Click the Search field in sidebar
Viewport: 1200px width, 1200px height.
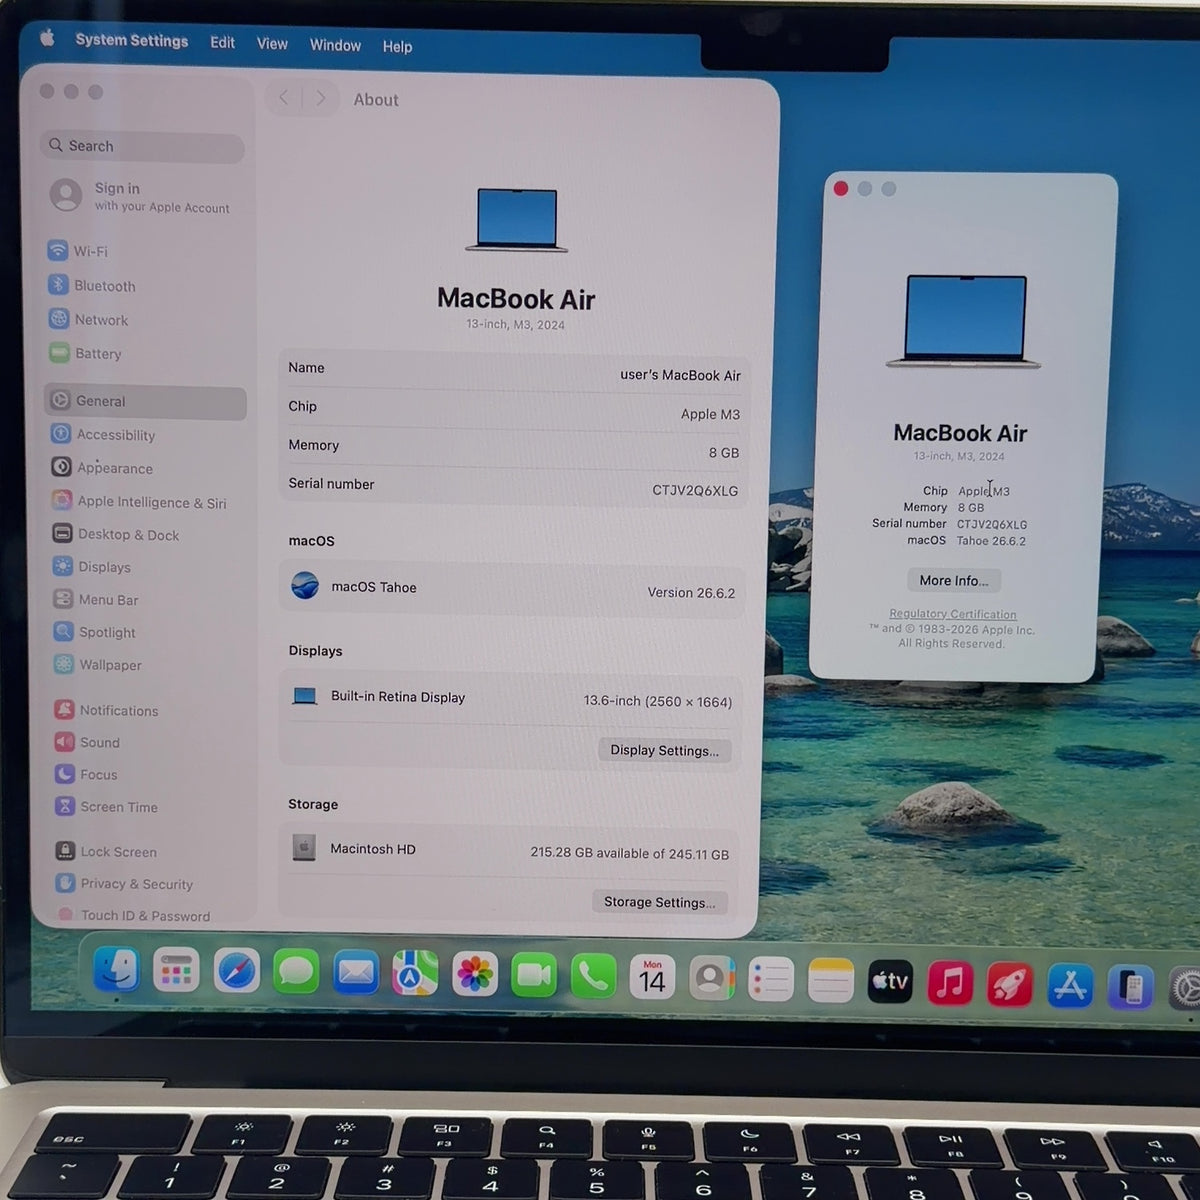tap(142, 146)
